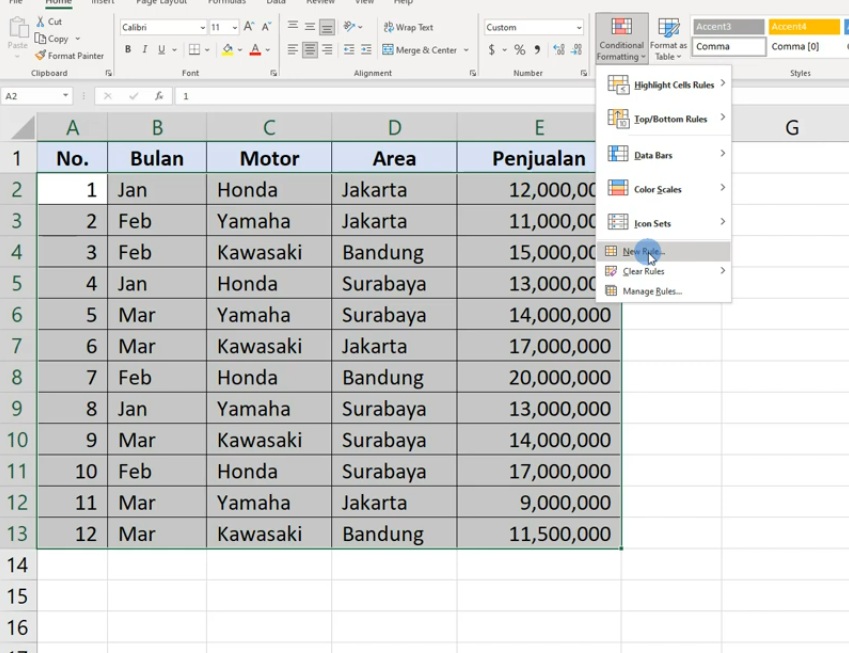Click the Paste clipboard icon

point(18,28)
